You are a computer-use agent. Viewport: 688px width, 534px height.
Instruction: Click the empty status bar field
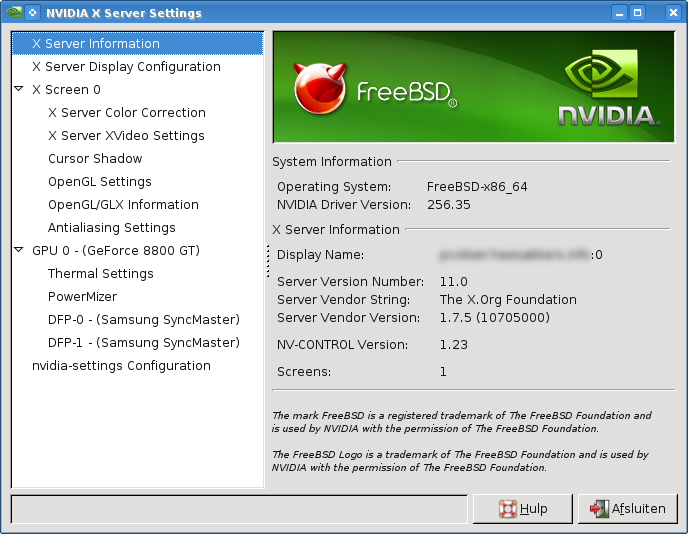pos(239,509)
